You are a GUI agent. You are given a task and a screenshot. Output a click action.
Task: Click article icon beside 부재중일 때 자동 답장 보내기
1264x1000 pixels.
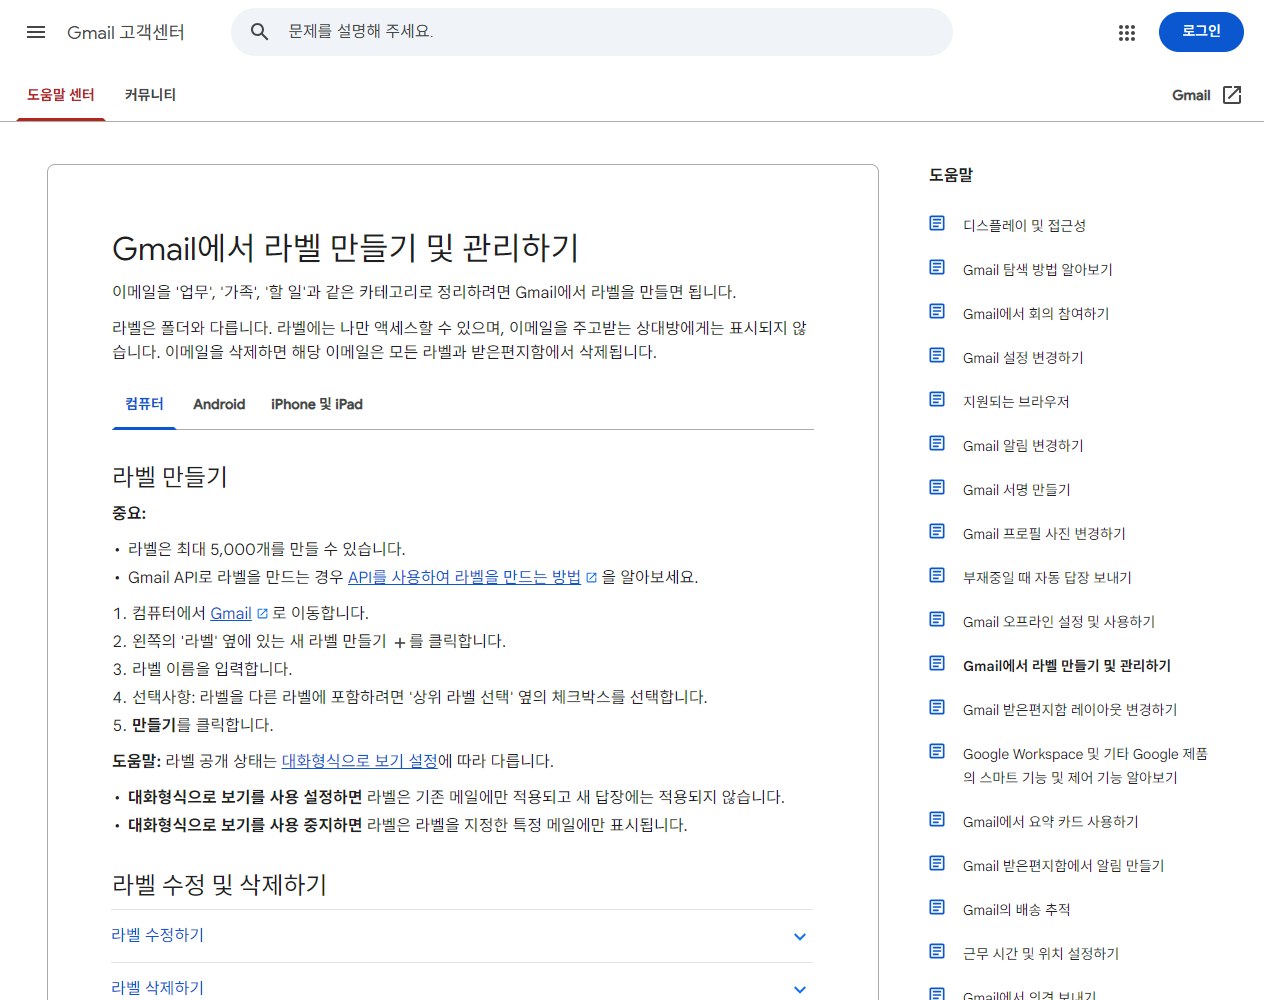tap(937, 575)
